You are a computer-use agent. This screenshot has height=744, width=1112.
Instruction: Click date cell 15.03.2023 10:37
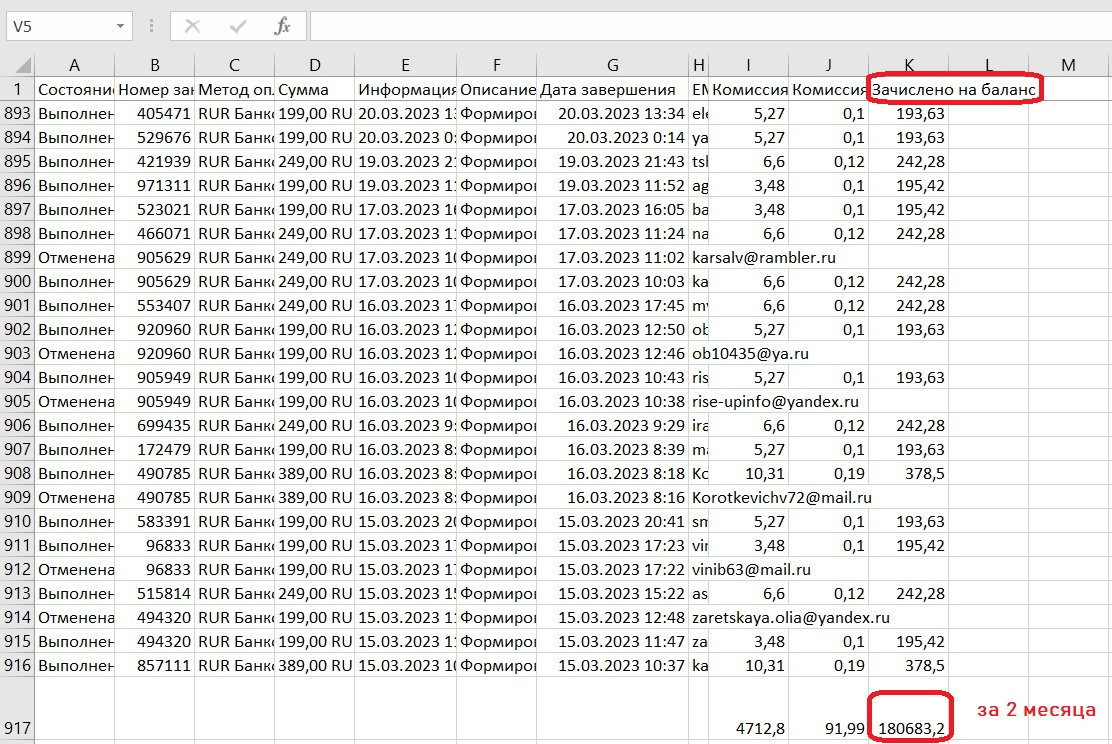613,665
